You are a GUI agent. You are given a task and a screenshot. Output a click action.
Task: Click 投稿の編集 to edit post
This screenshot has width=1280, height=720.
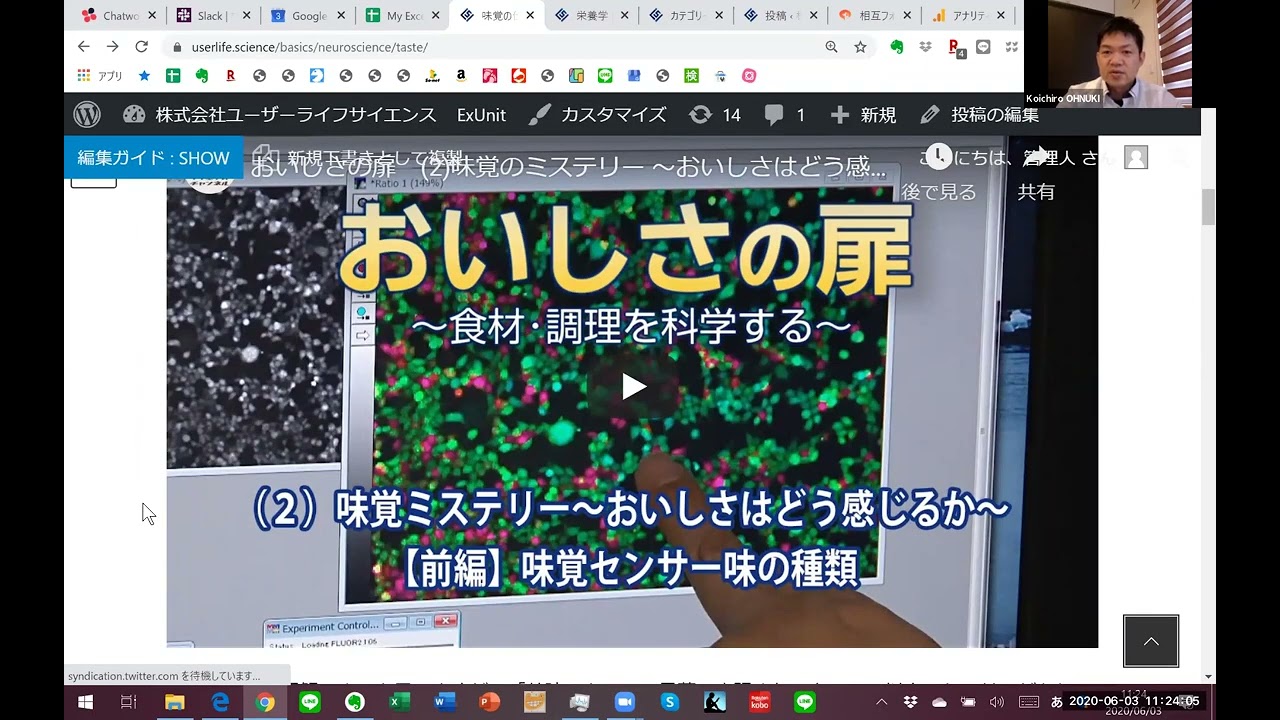click(x=980, y=115)
